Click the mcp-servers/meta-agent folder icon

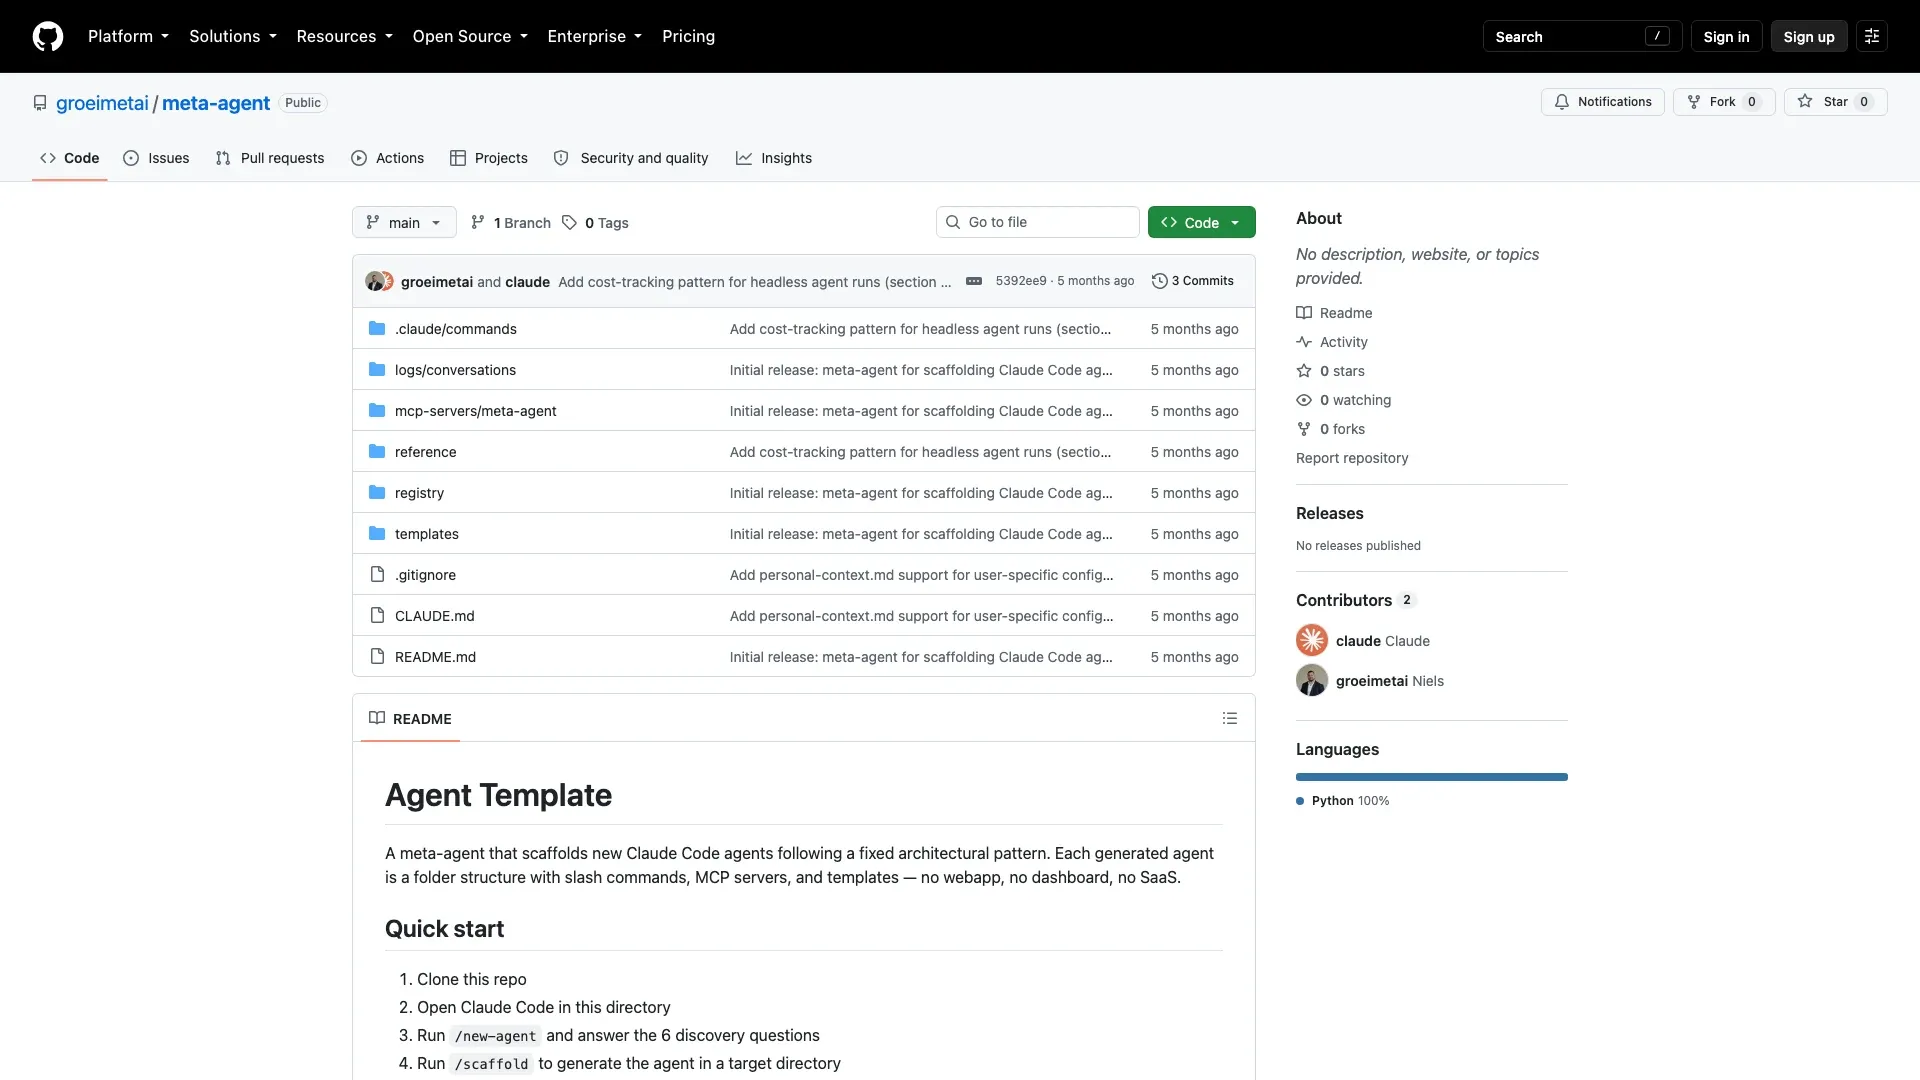(x=377, y=411)
